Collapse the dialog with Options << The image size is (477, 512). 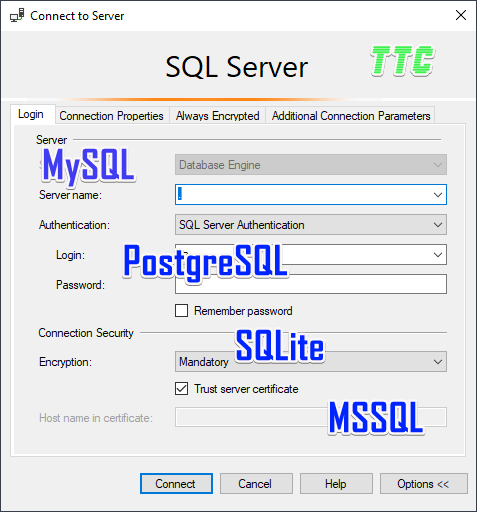424,483
